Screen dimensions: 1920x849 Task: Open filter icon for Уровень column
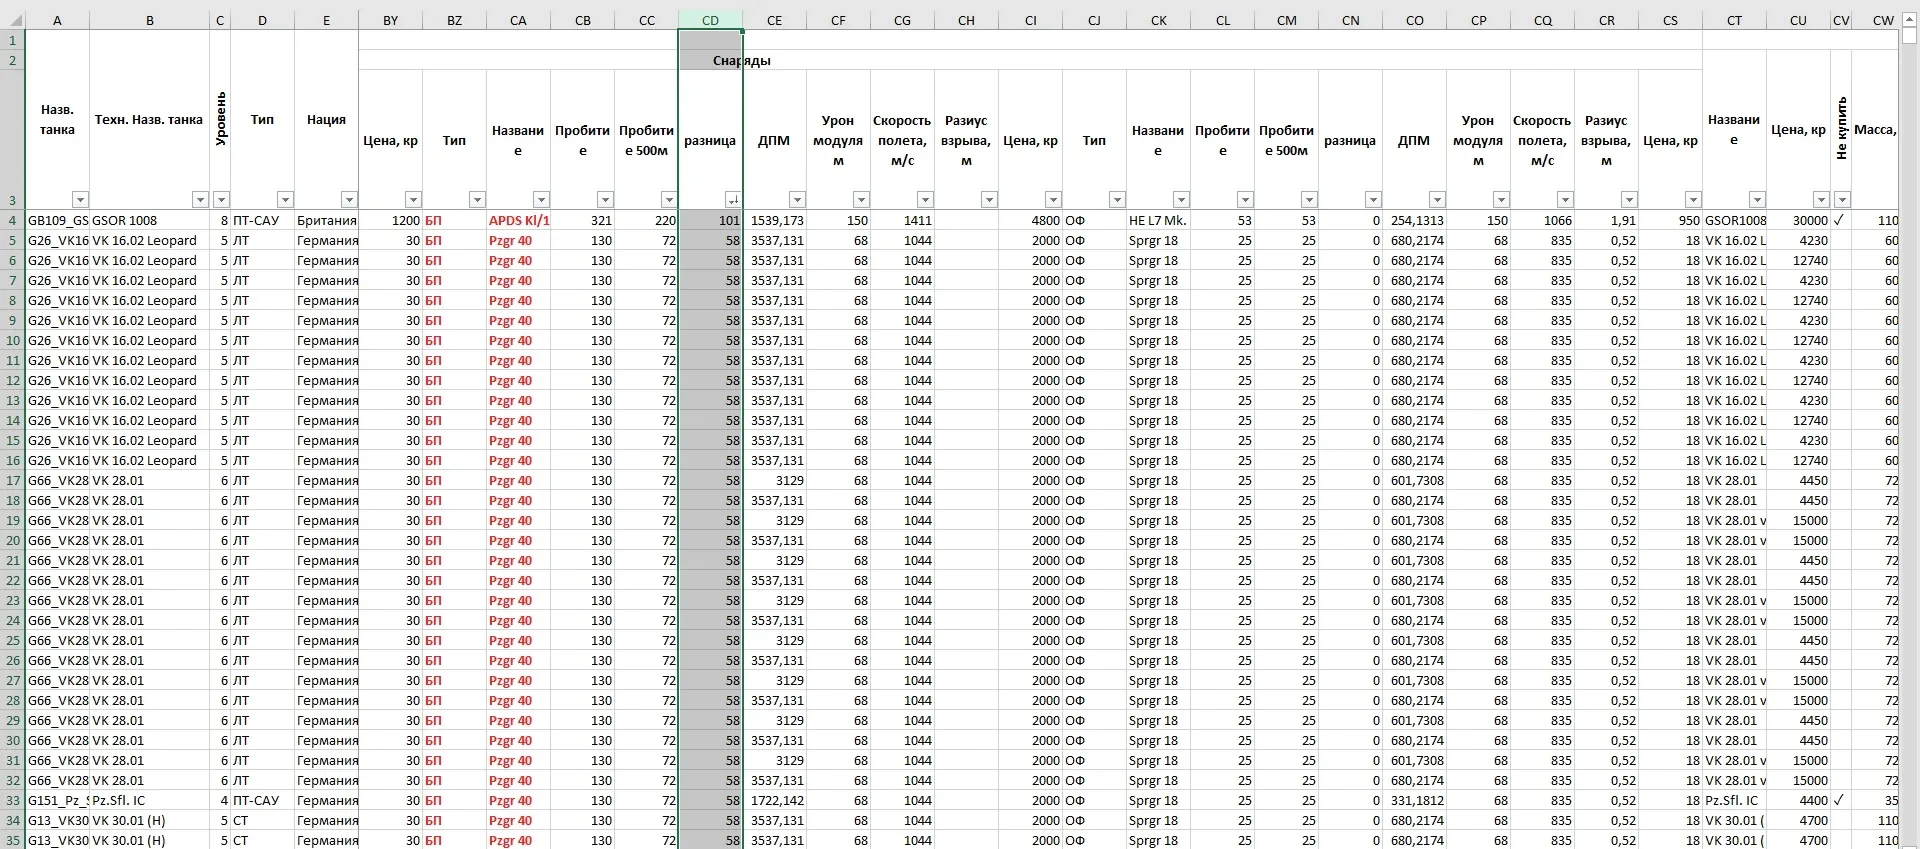tap(221, 200)
